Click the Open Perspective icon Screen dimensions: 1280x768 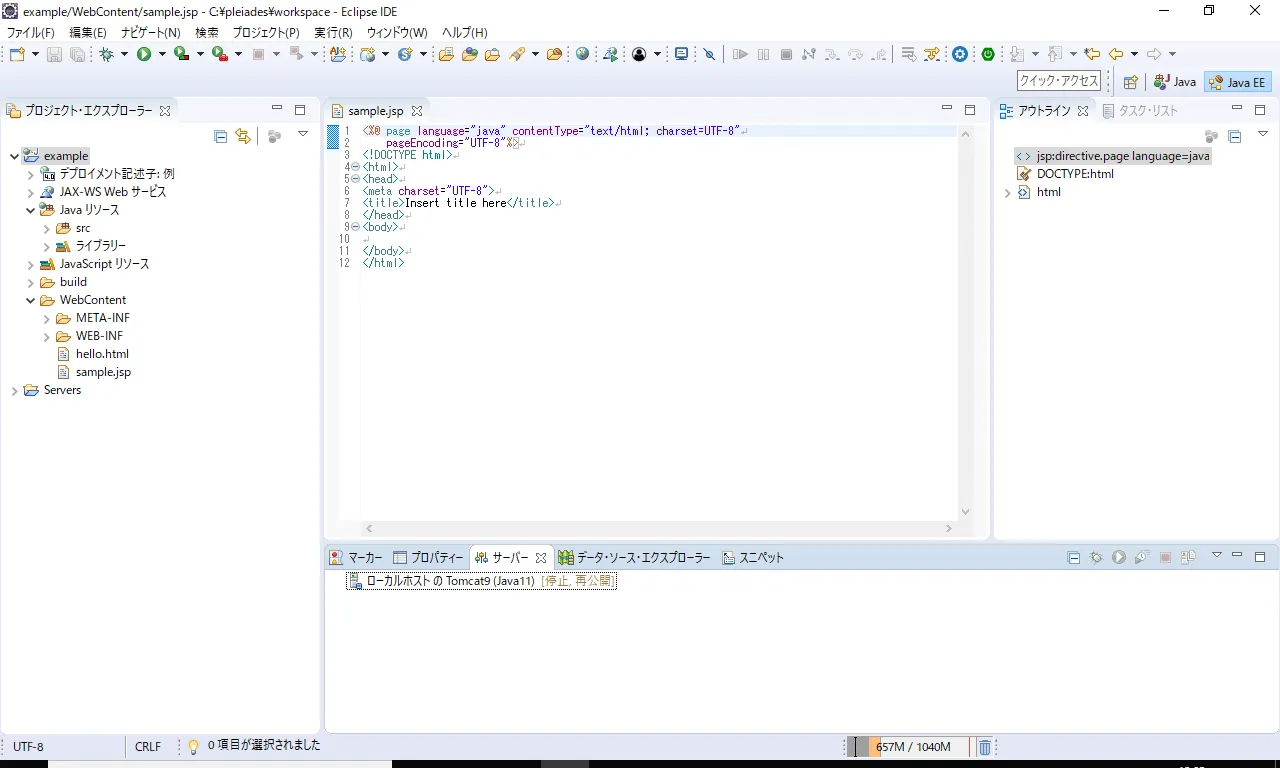[x=1130, y=82]
